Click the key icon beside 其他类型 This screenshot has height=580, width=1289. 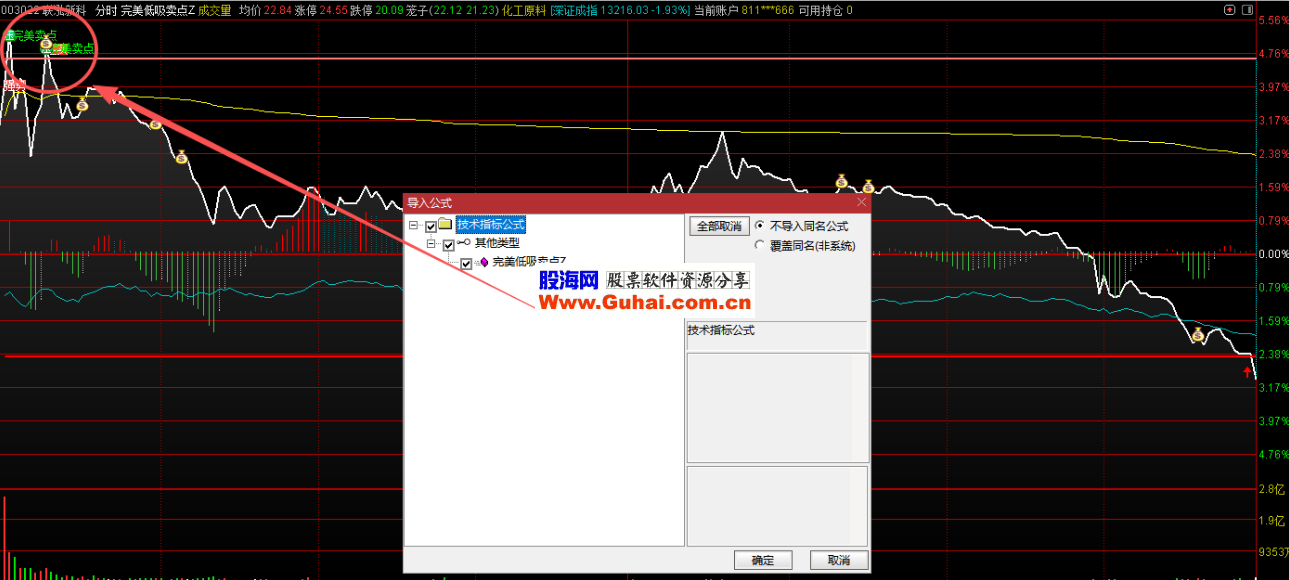coord(464,243)
